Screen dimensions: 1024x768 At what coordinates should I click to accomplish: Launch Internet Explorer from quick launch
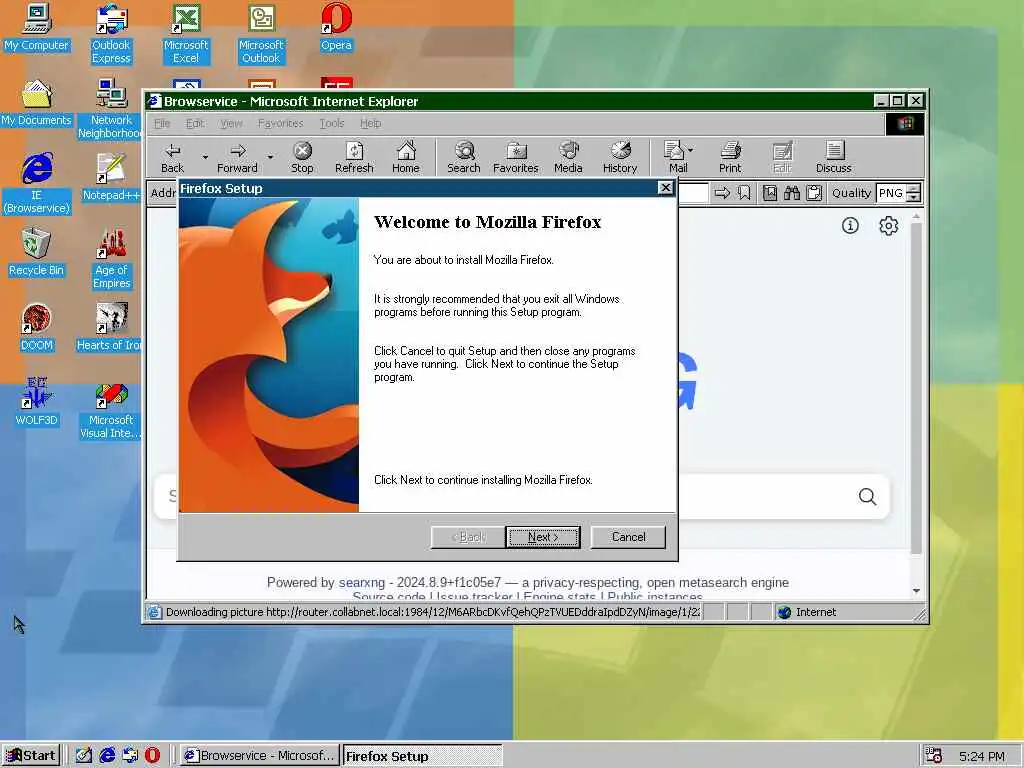pos(107,755)
